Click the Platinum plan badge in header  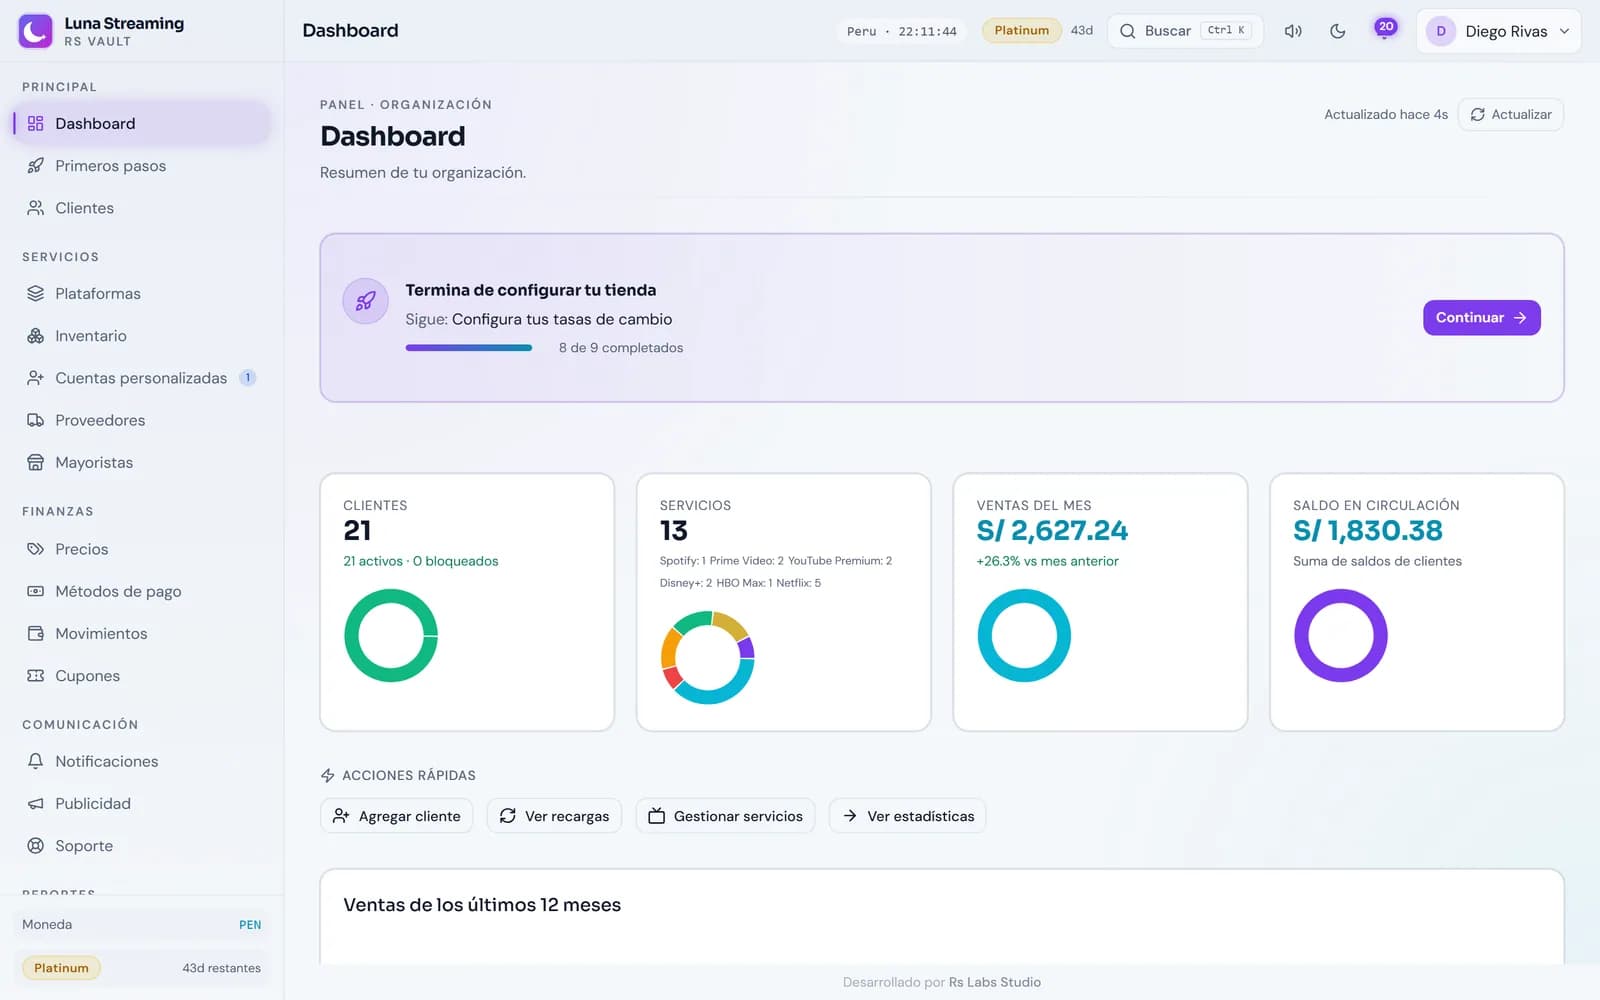(1021, 30)
